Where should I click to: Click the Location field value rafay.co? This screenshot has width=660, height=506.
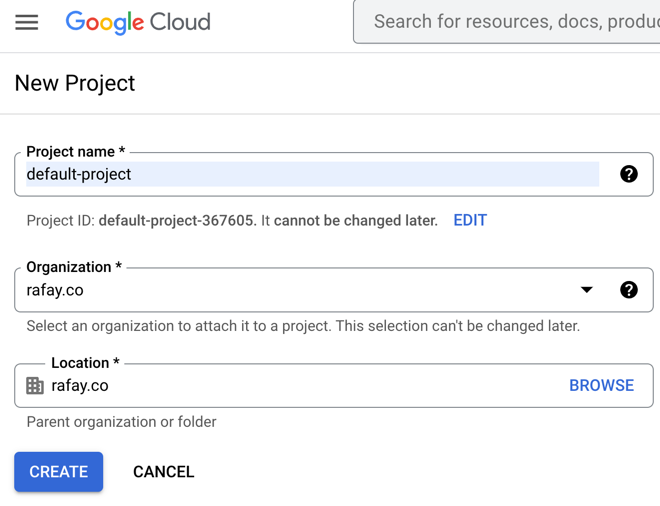coord(80,386)
